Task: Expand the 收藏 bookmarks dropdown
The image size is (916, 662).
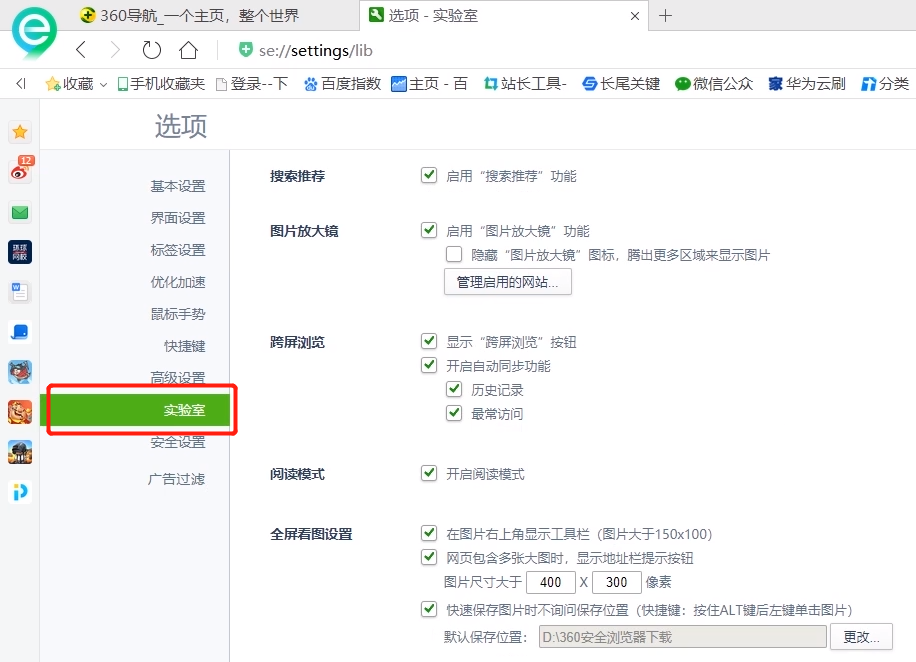Action: coord(103,85)
